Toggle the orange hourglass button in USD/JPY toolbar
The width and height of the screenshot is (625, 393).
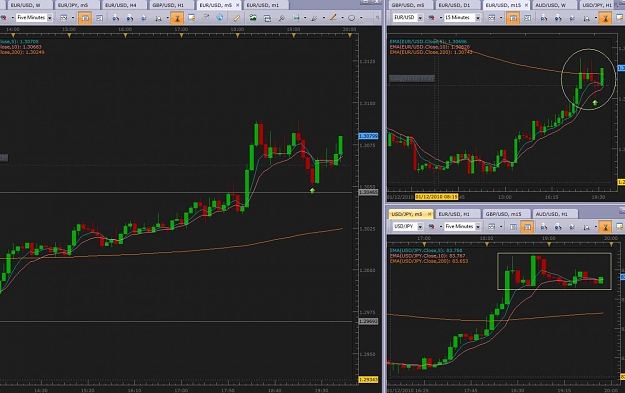[605, 226]
